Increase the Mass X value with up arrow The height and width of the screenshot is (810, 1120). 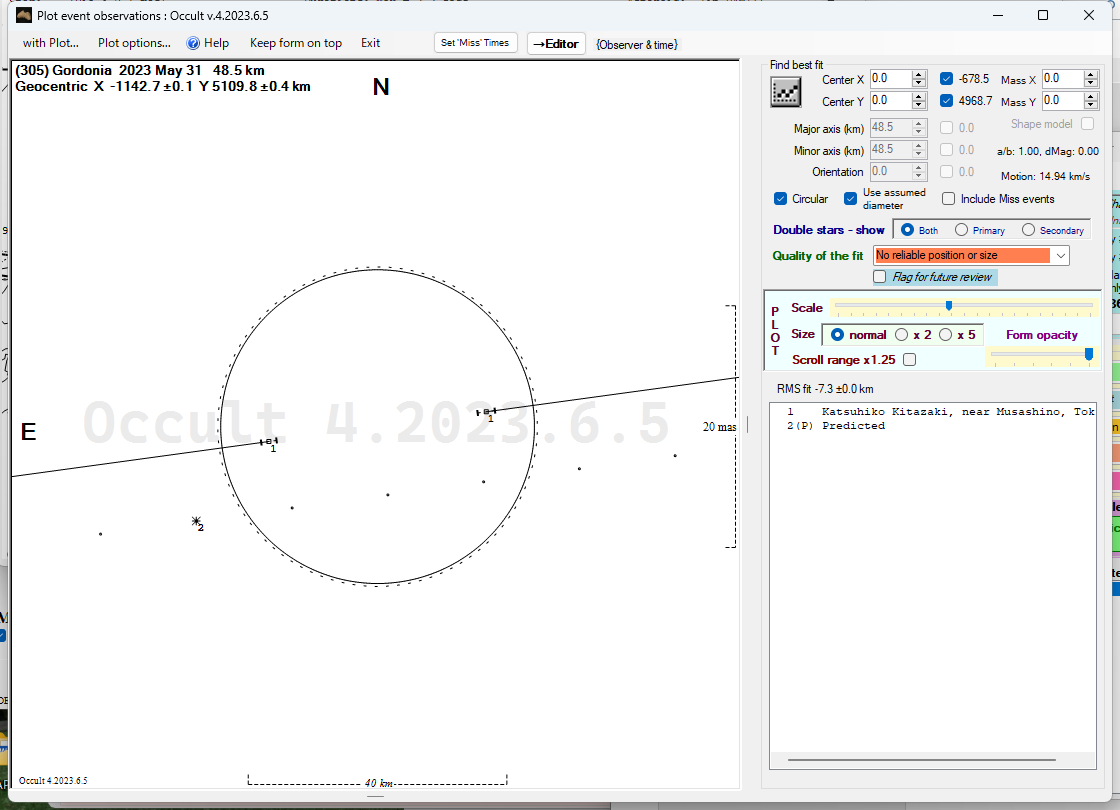(x=1091, y=75)
